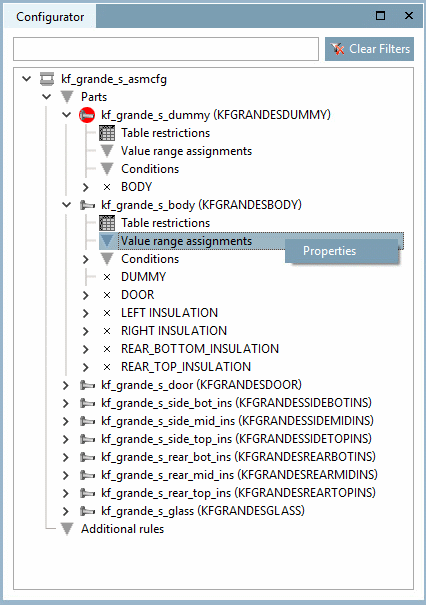Click the red kf_grande_s_dummy part icon
Image resolution: width=426 pixels, height=605 pixels.
pyautogui.click(x=87, y=115)
